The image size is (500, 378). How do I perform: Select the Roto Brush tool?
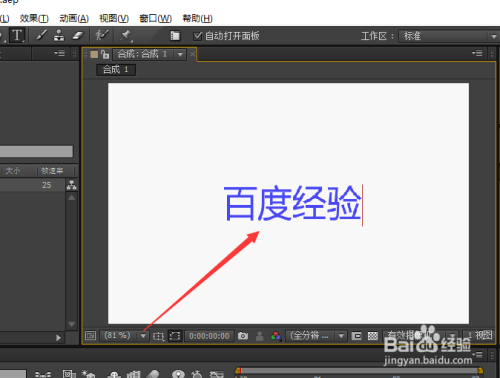click(102, 35)
